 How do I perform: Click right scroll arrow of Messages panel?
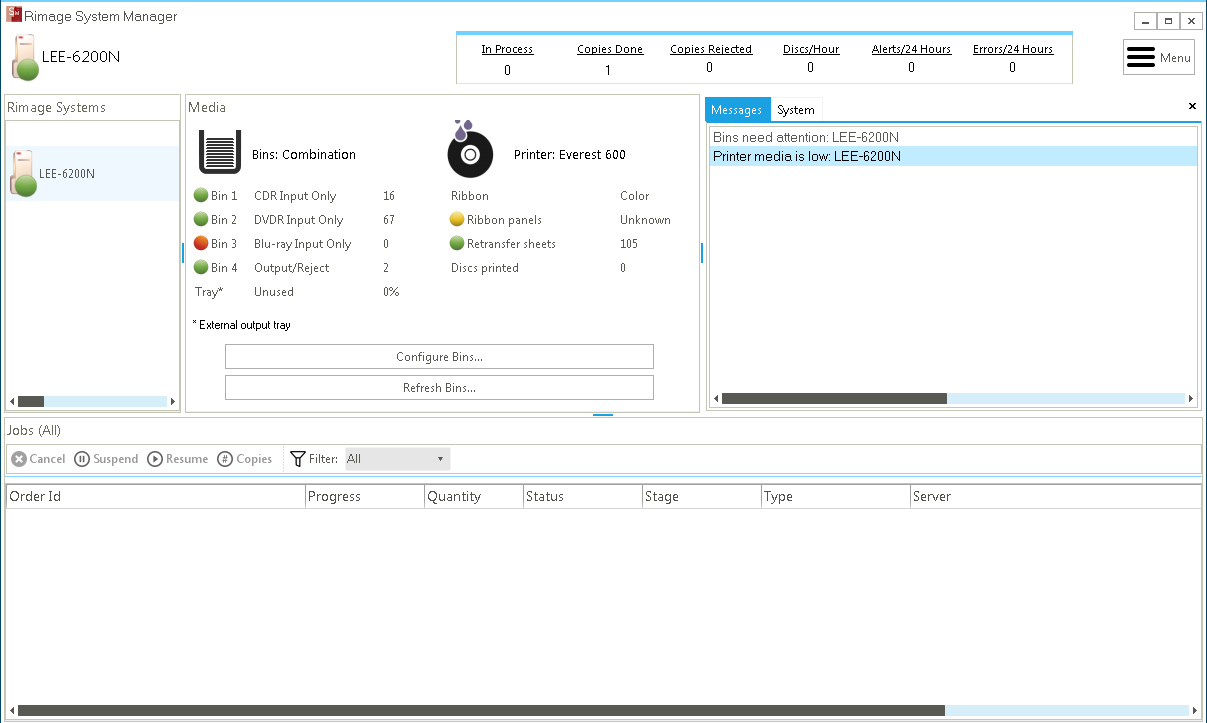coord(1191,399)
